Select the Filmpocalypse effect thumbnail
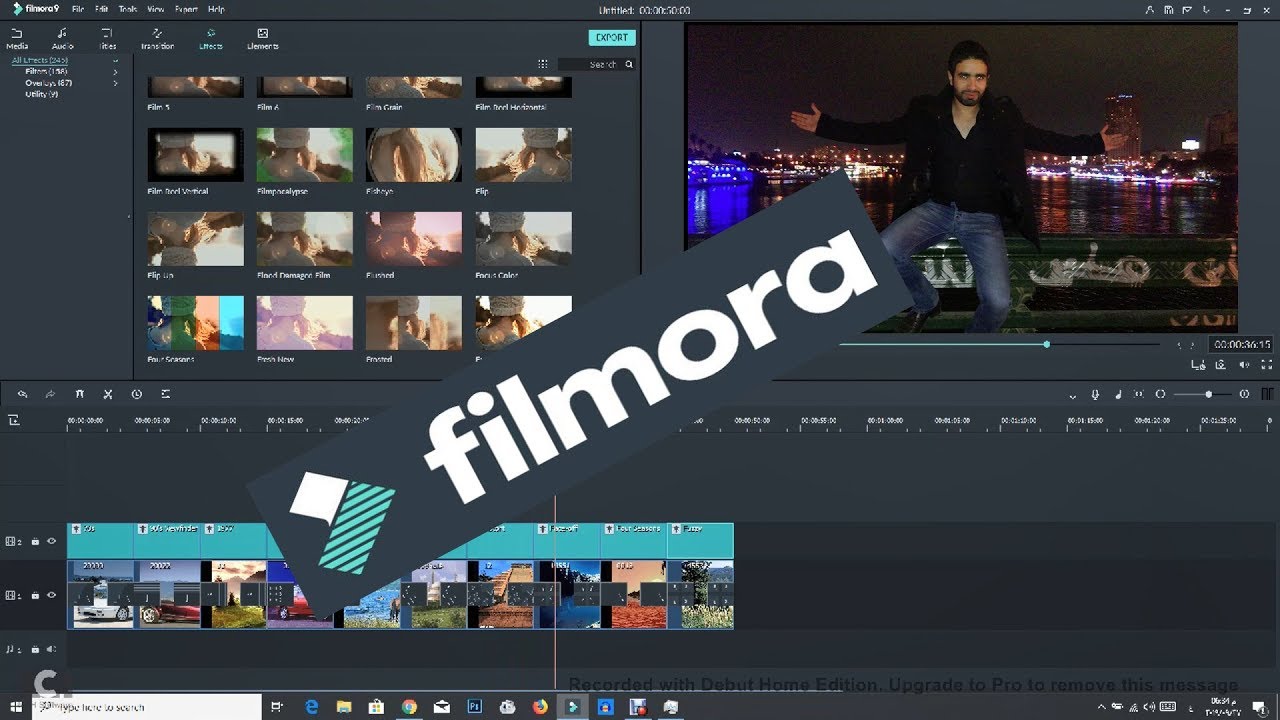The width and height of the screenshot is (1280, 720). (x=304, y=154)
